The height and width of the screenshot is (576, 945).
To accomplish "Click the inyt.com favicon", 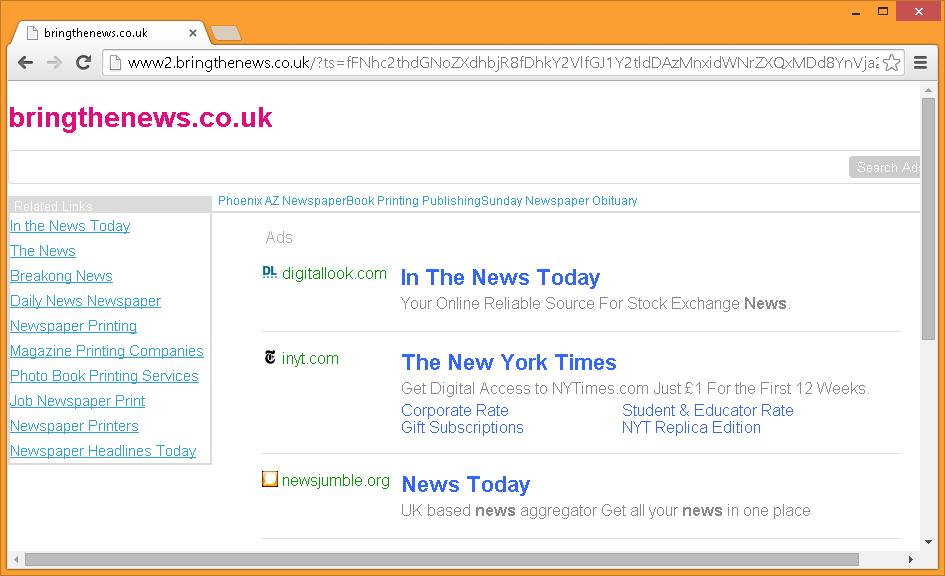I will tap(270, 357).
